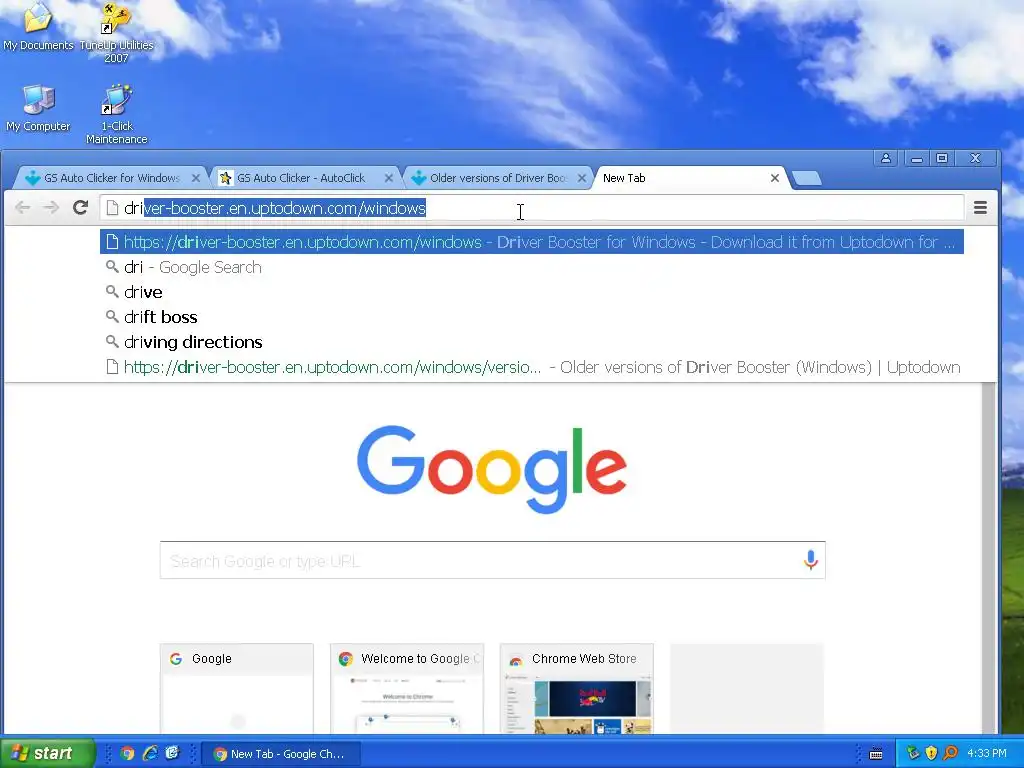Viewport: 1024px width, 768px height.
Task: Click the New Tab - Google Chrome taskbar button
Action: tap(280, 754)
